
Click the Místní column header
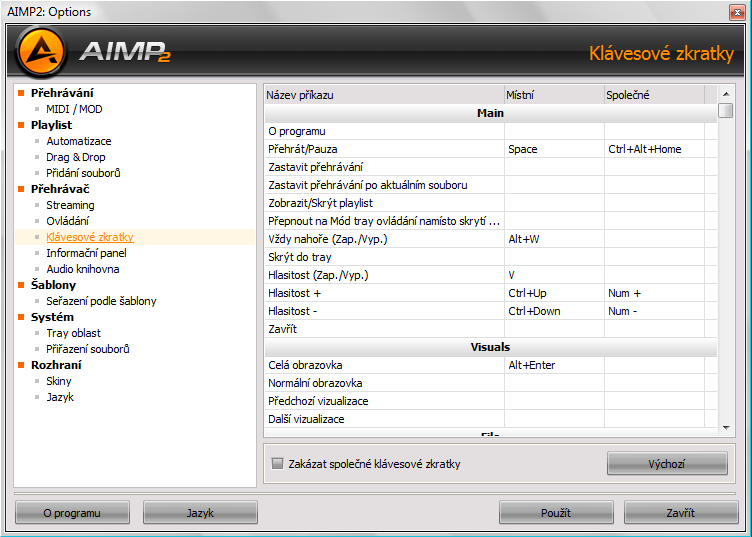[554, 95]
